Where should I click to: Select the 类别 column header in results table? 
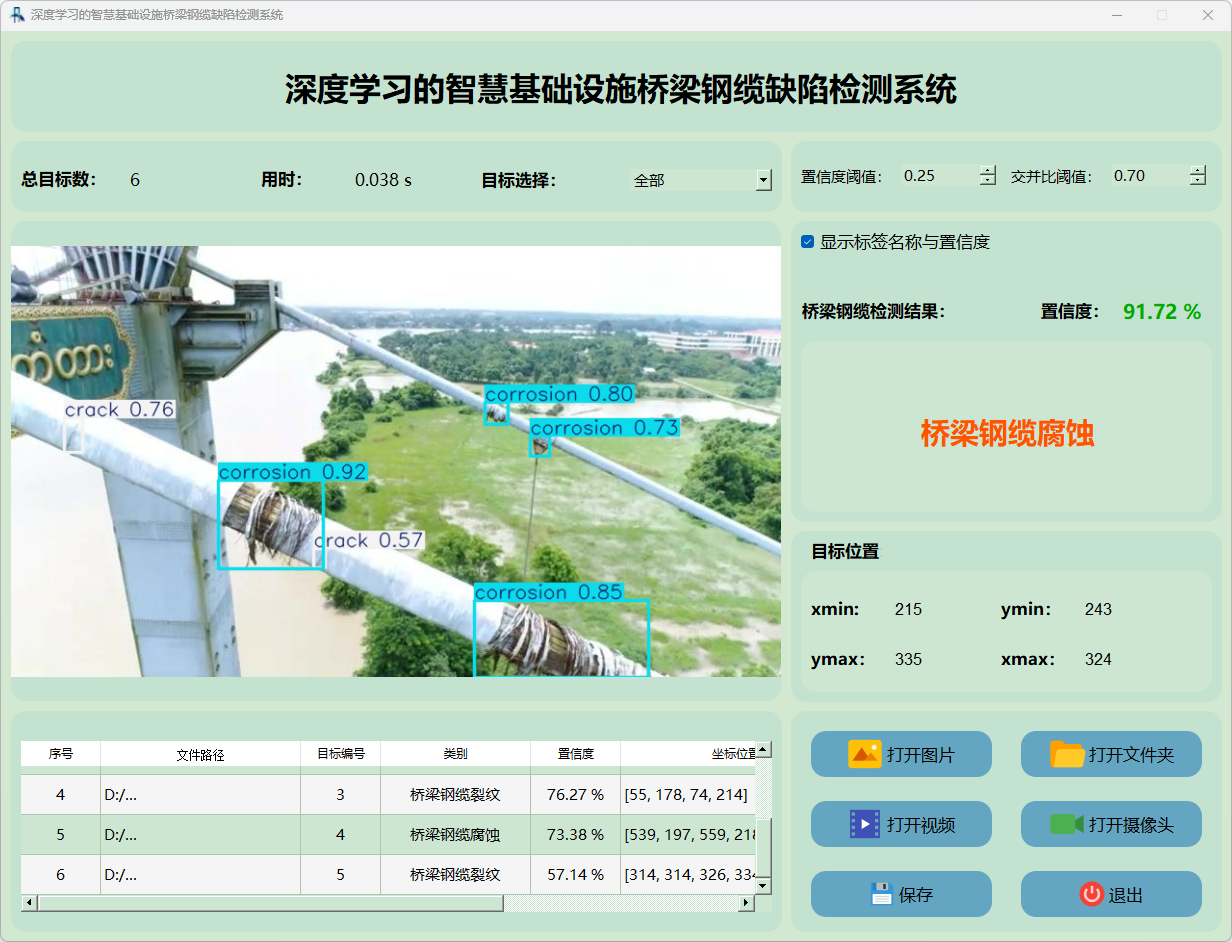click(455, 754)
